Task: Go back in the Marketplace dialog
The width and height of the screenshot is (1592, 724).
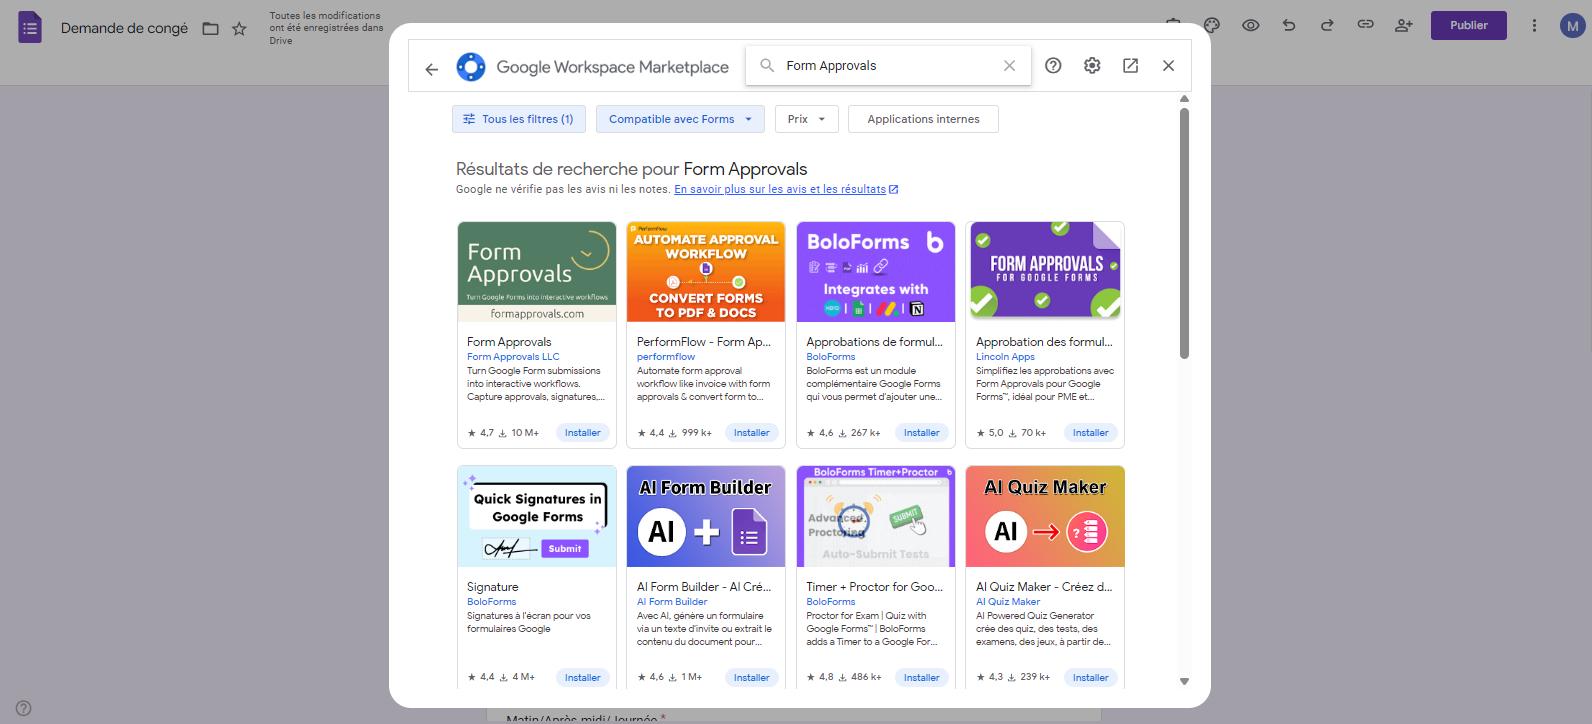Action: click(431, 69)
